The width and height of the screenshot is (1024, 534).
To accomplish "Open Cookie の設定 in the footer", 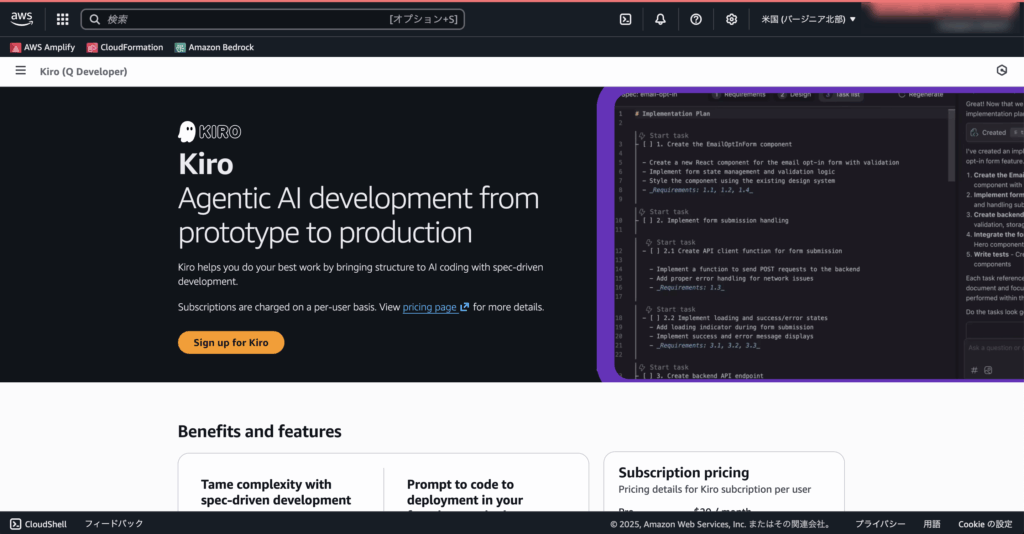I will pyautogui.click(x=985, y=524).
